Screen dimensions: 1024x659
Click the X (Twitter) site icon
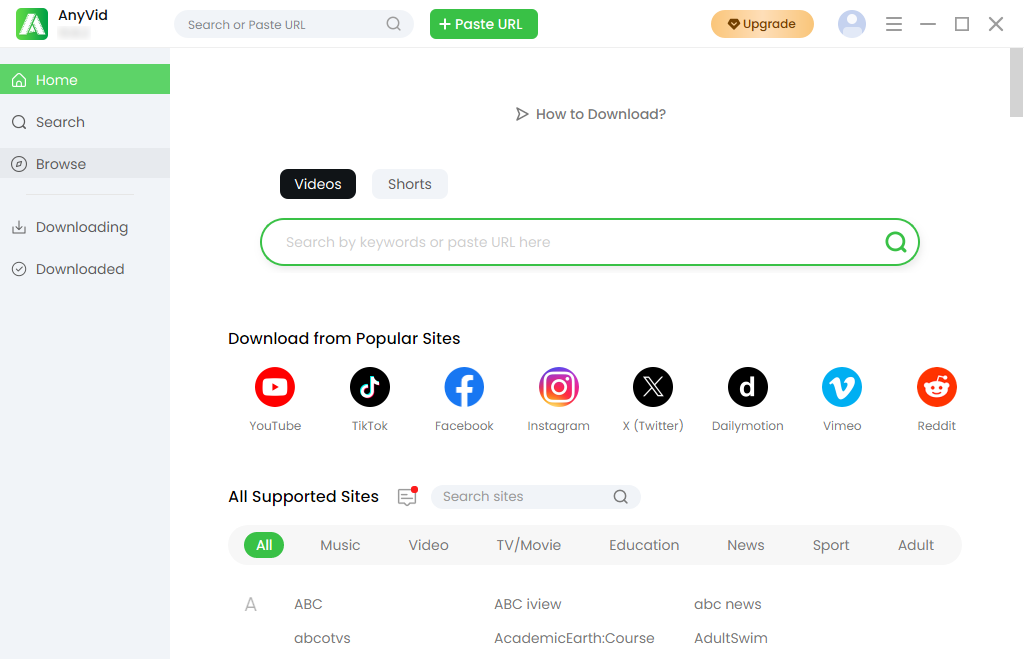[653, 387]
